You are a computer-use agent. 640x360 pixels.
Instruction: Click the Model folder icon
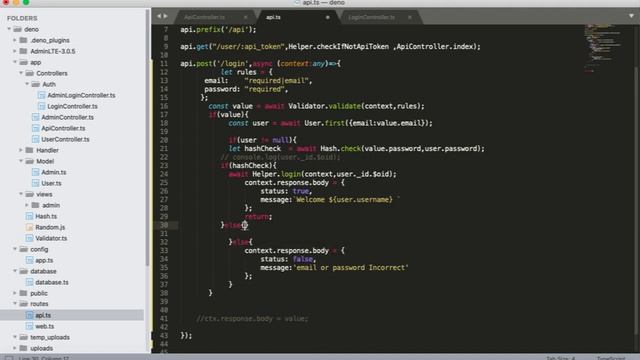point(29,161)
